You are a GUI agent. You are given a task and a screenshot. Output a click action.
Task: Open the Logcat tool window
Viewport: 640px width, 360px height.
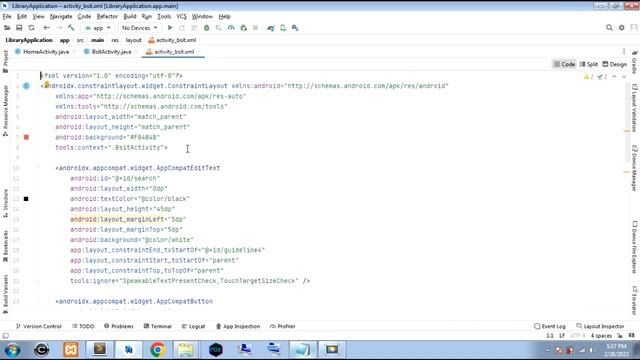193,326
